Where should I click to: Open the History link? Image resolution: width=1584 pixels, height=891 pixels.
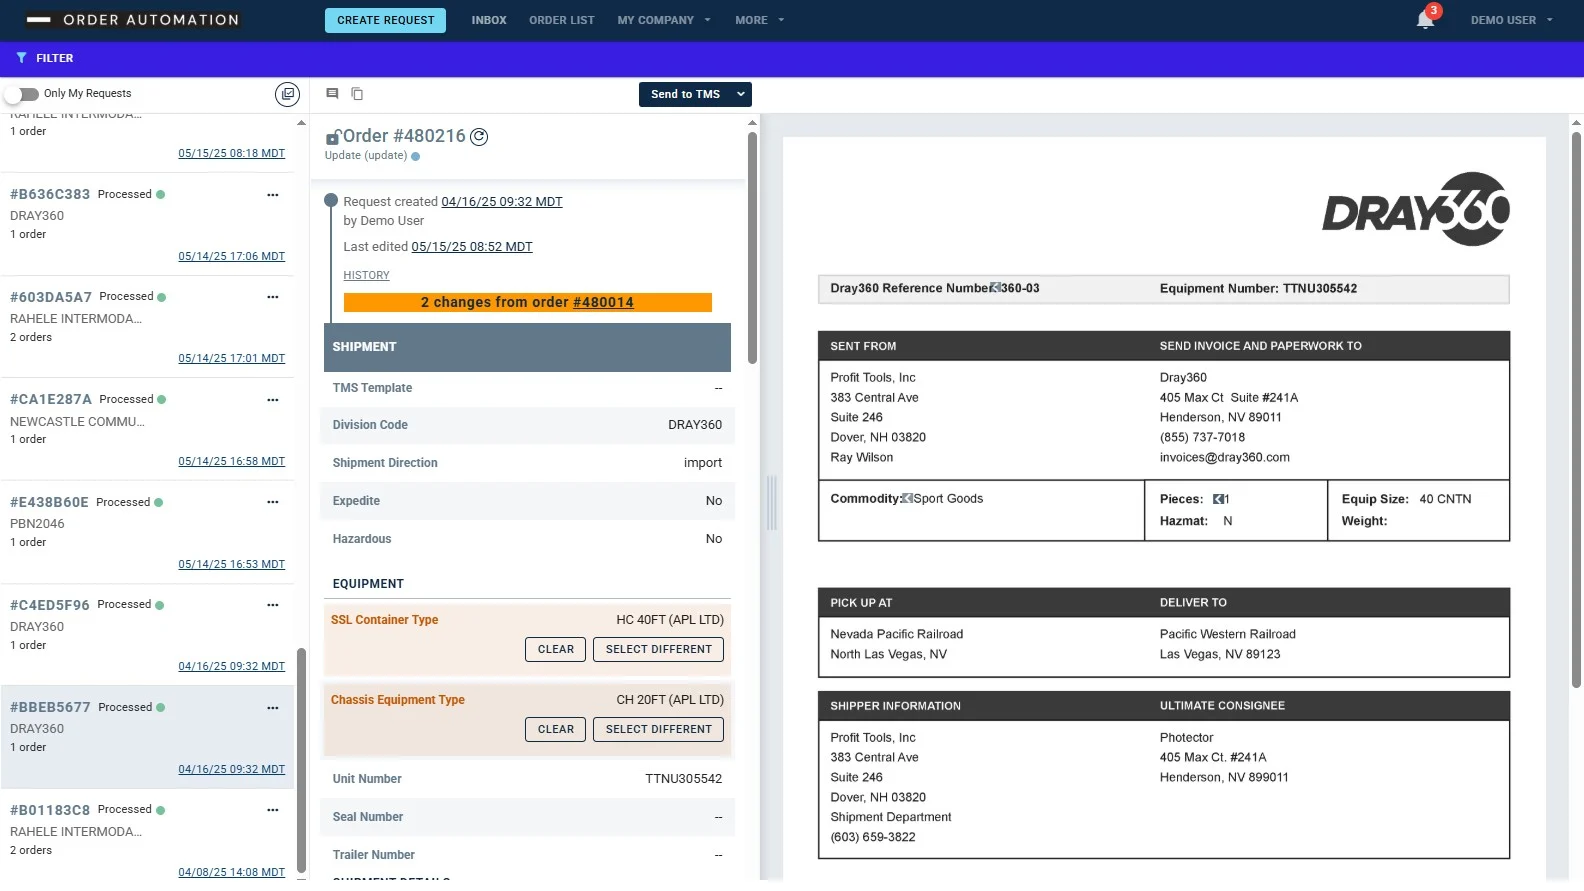coord(366,275)
